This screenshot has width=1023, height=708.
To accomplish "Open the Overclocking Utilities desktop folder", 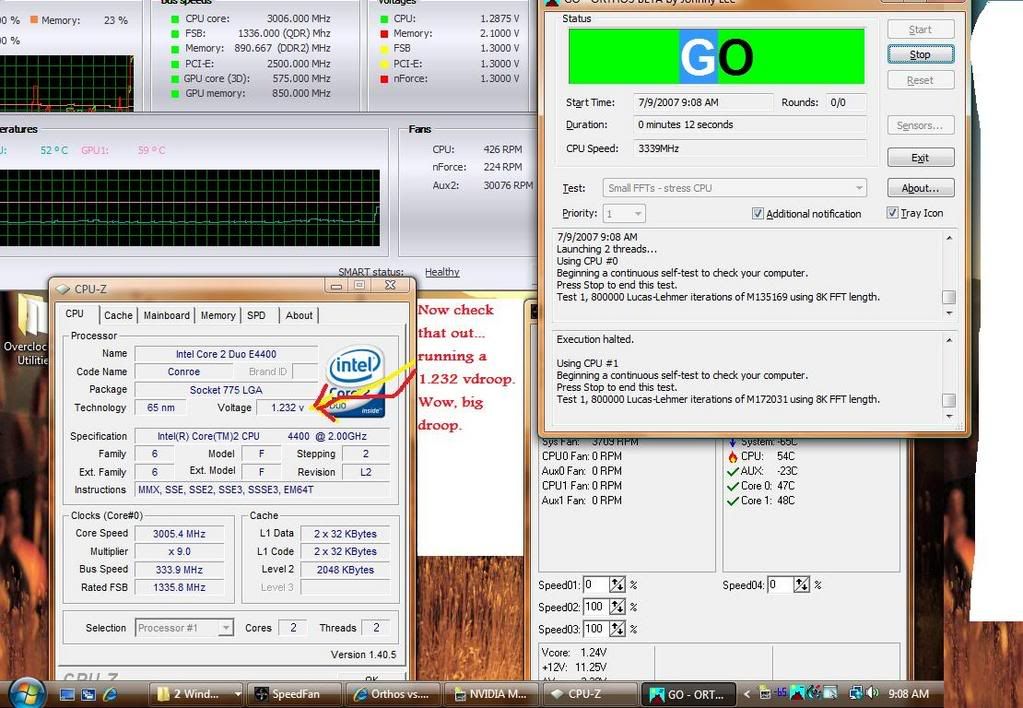I will tap(26, 330).
